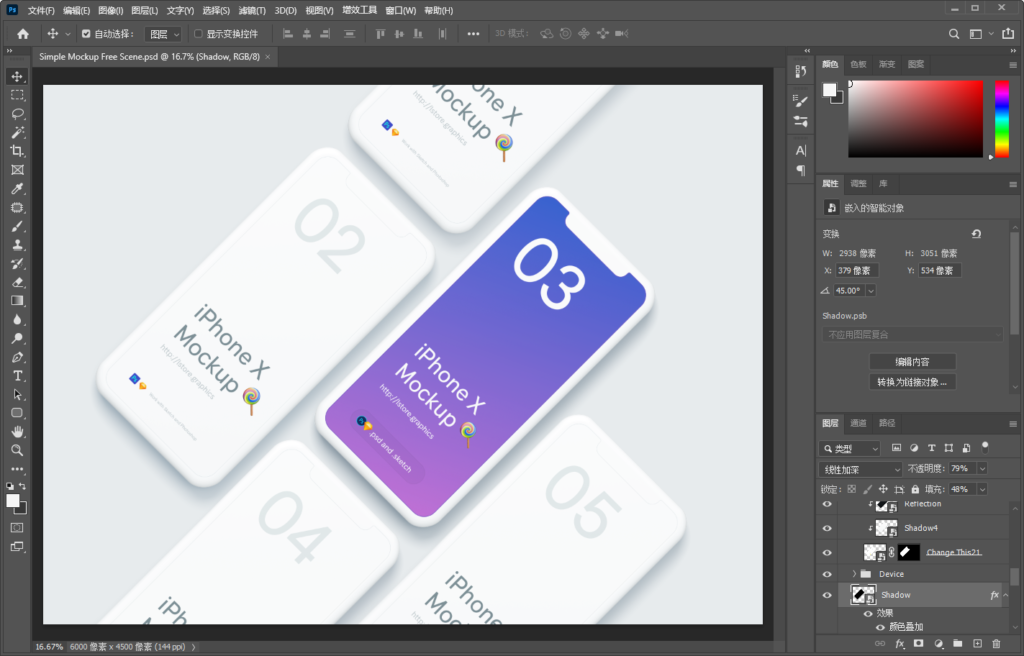Select the Pen tool

(17, 357)
